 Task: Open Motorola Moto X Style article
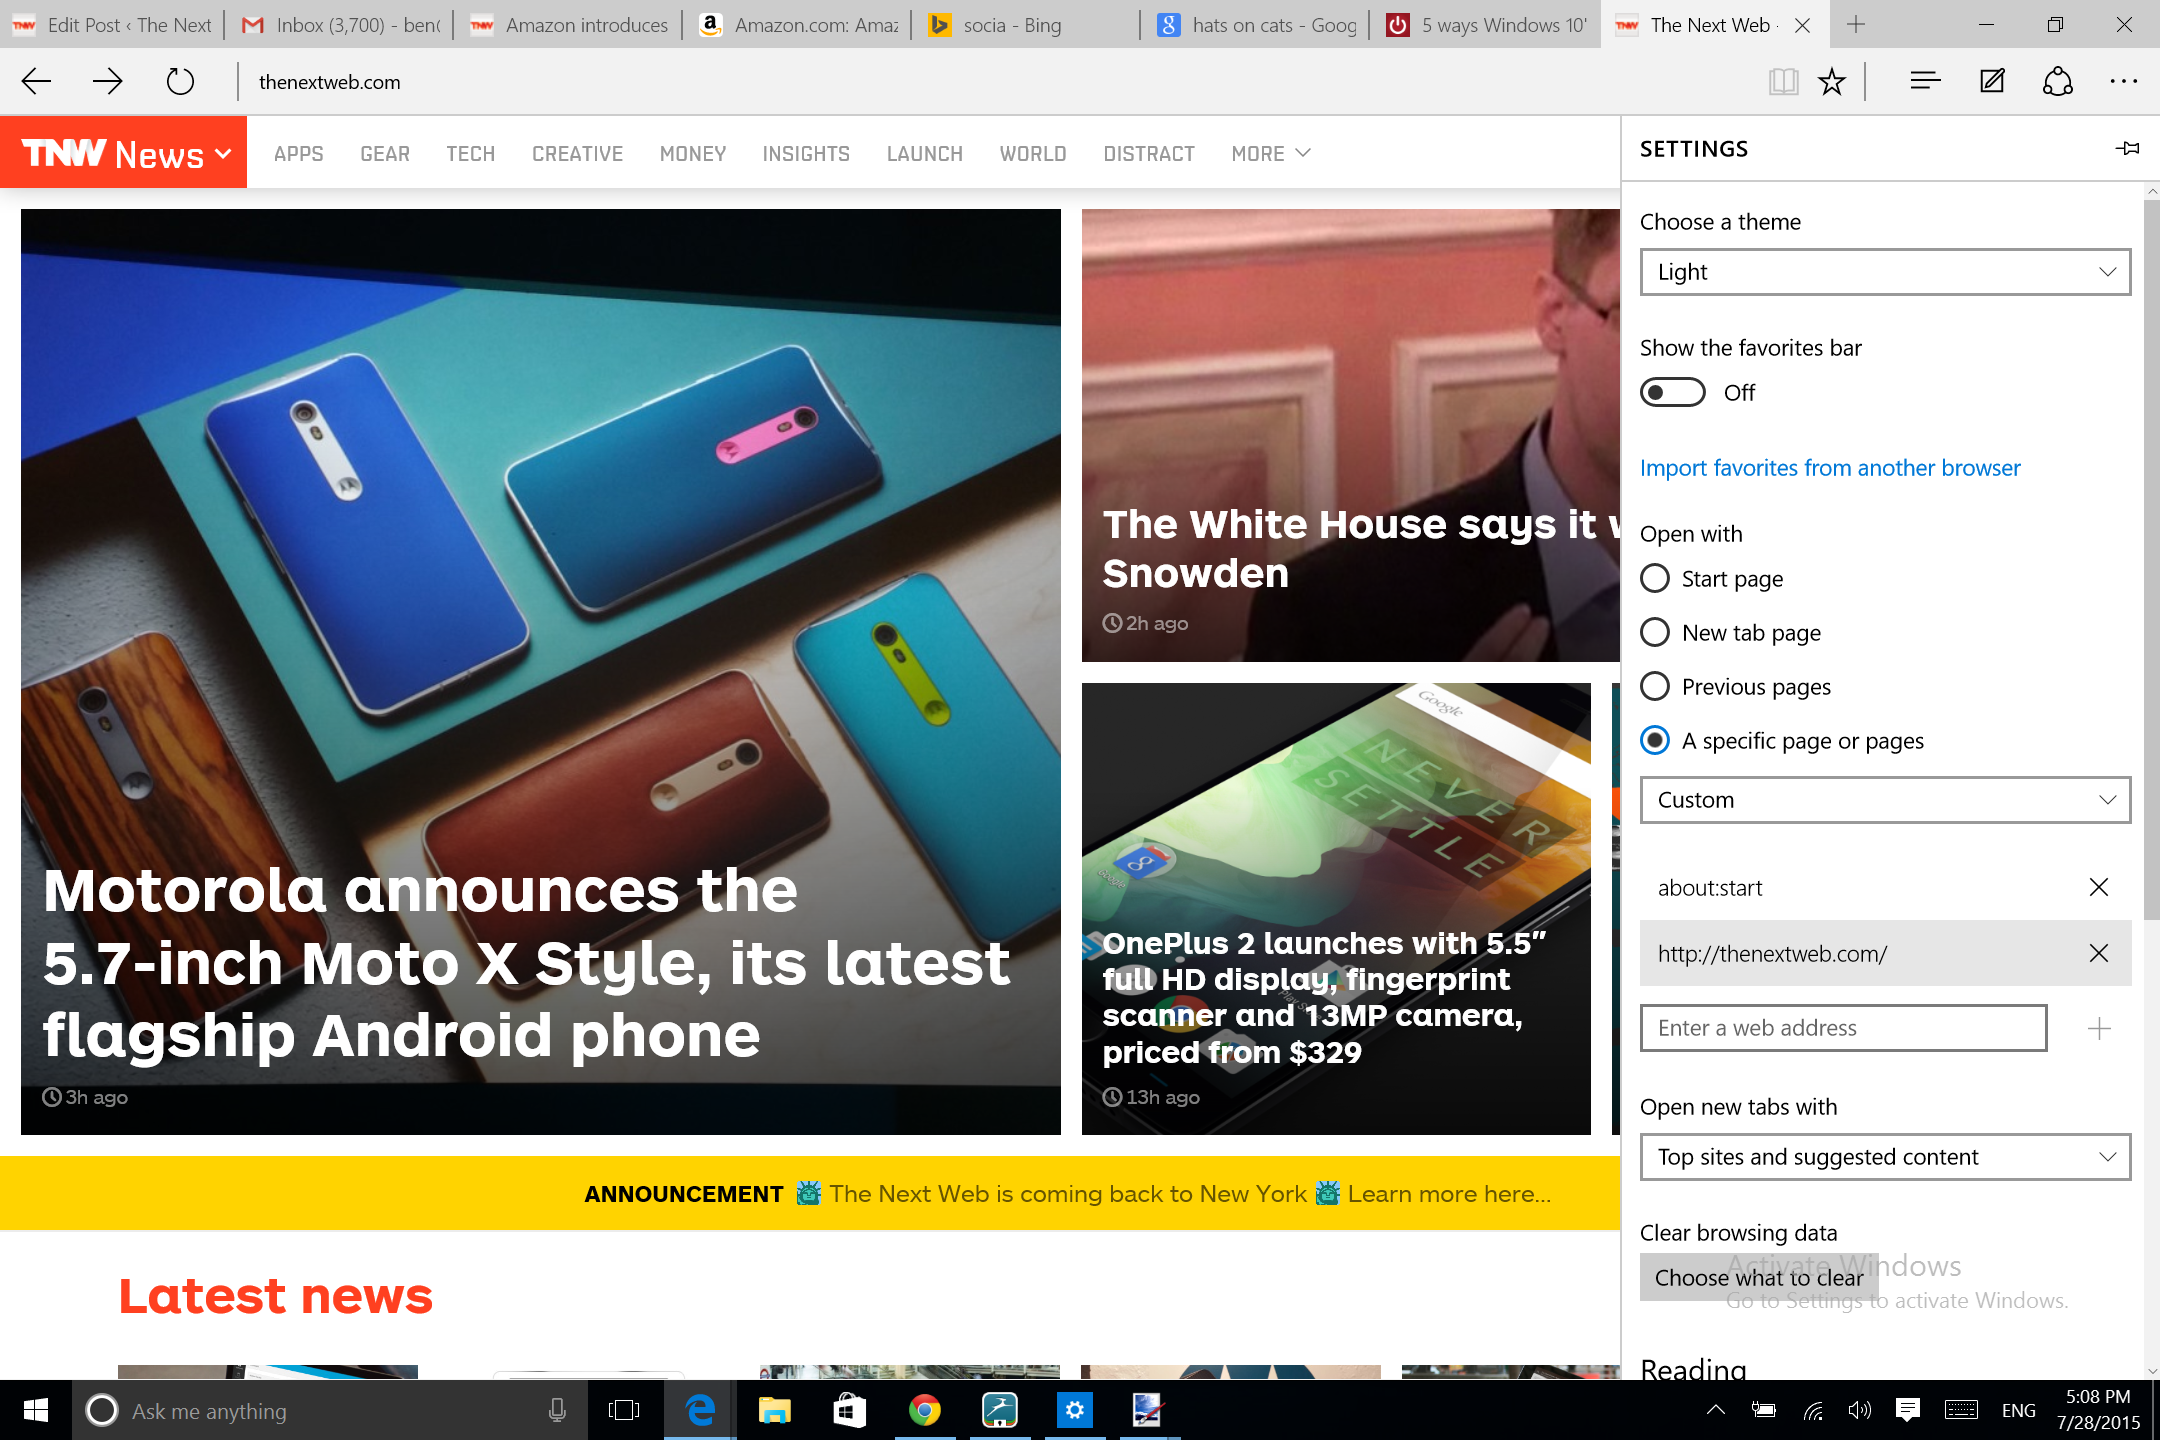pos(540,671)
